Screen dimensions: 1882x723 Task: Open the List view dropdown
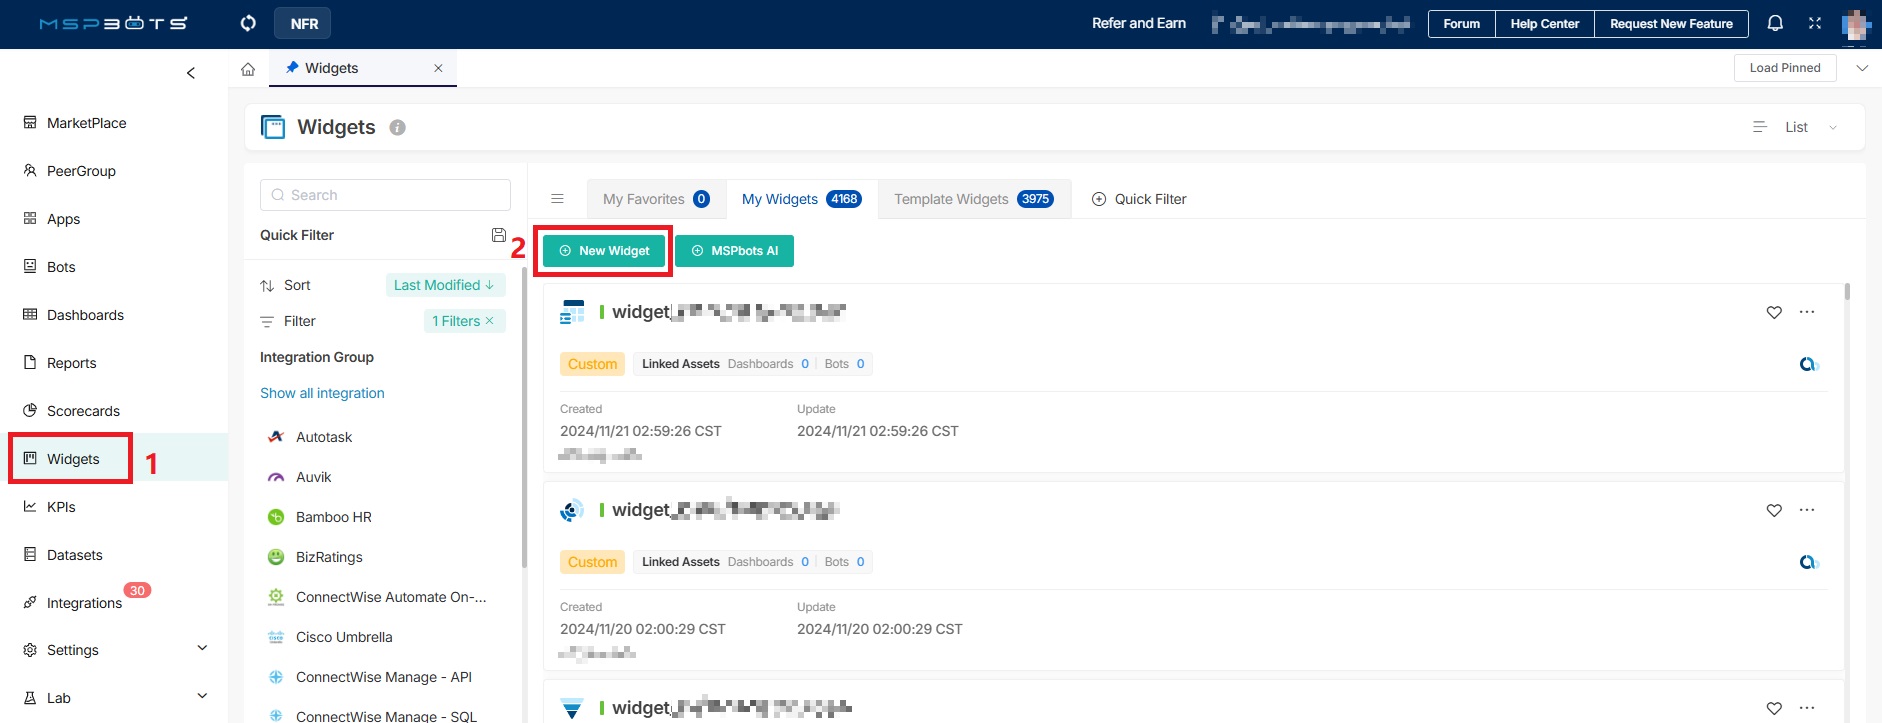click(x=1796, y=127)
